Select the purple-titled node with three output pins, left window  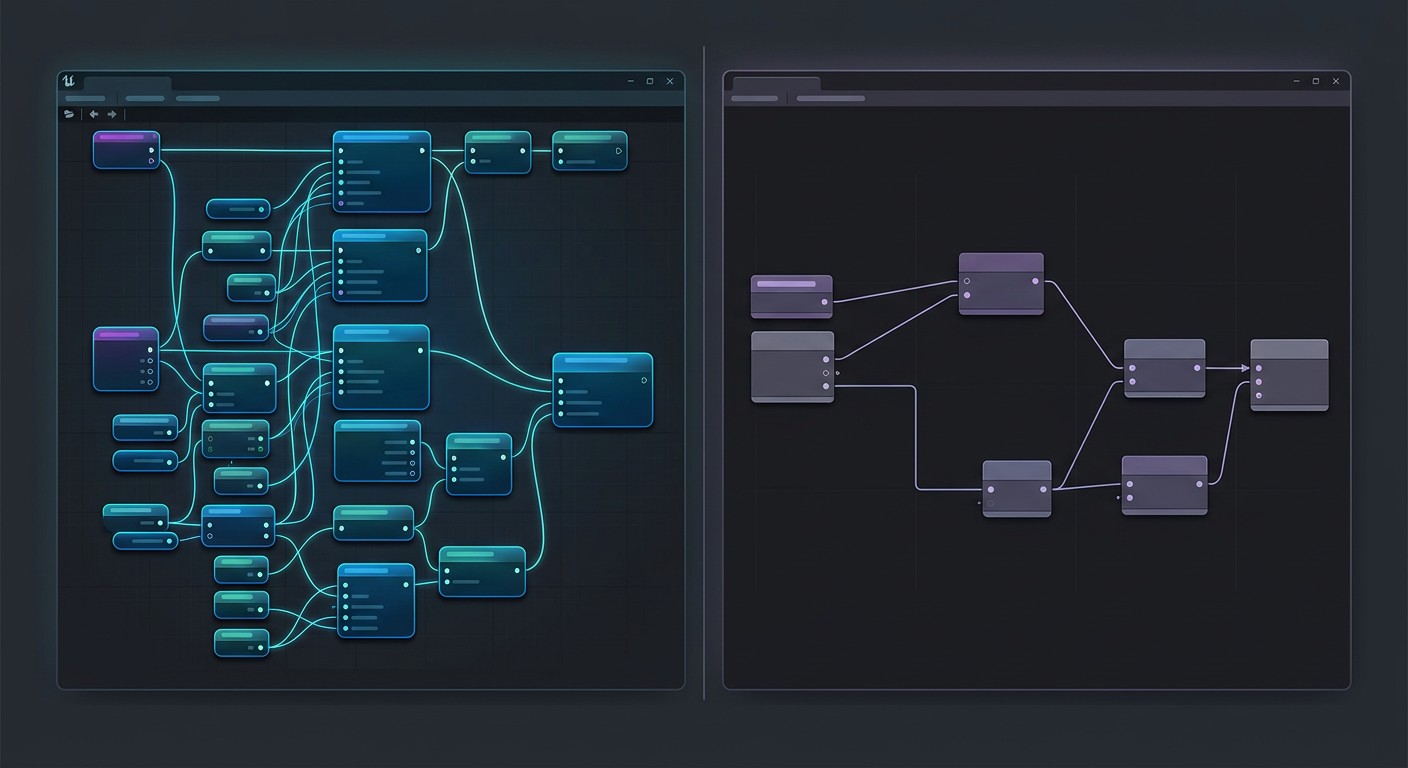pyautogui.click(x=126, y=359)
